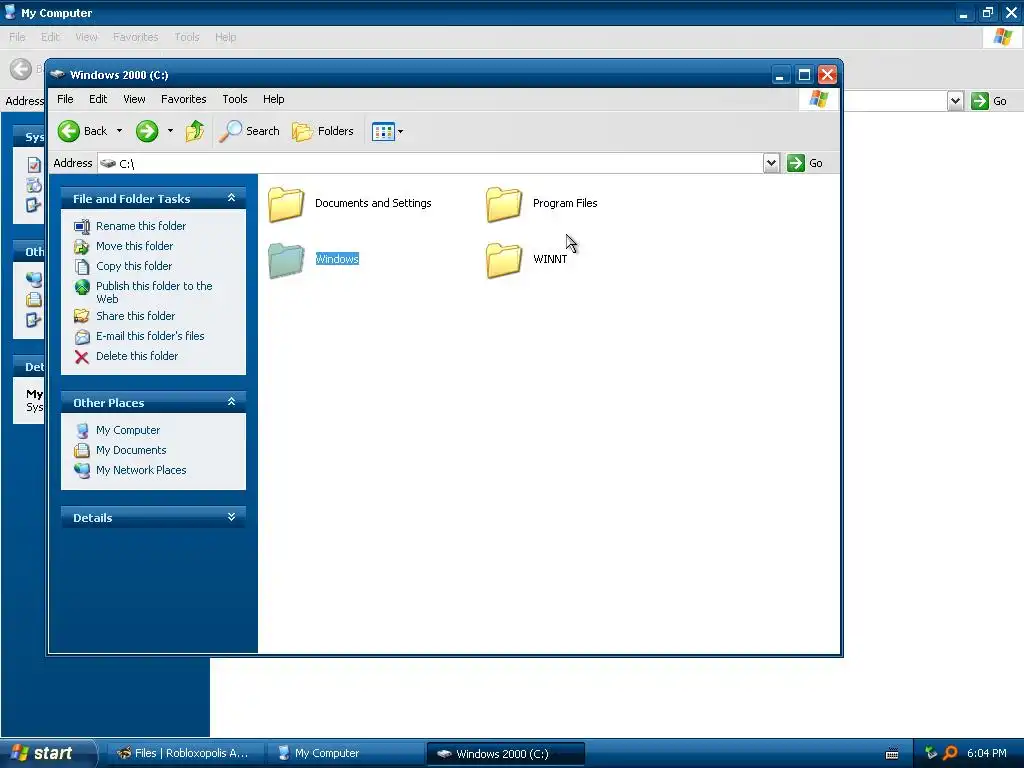The width and height of the screenshot is (1024, 768).
Task: Click the red X delete icon
Action: point(82,357)
